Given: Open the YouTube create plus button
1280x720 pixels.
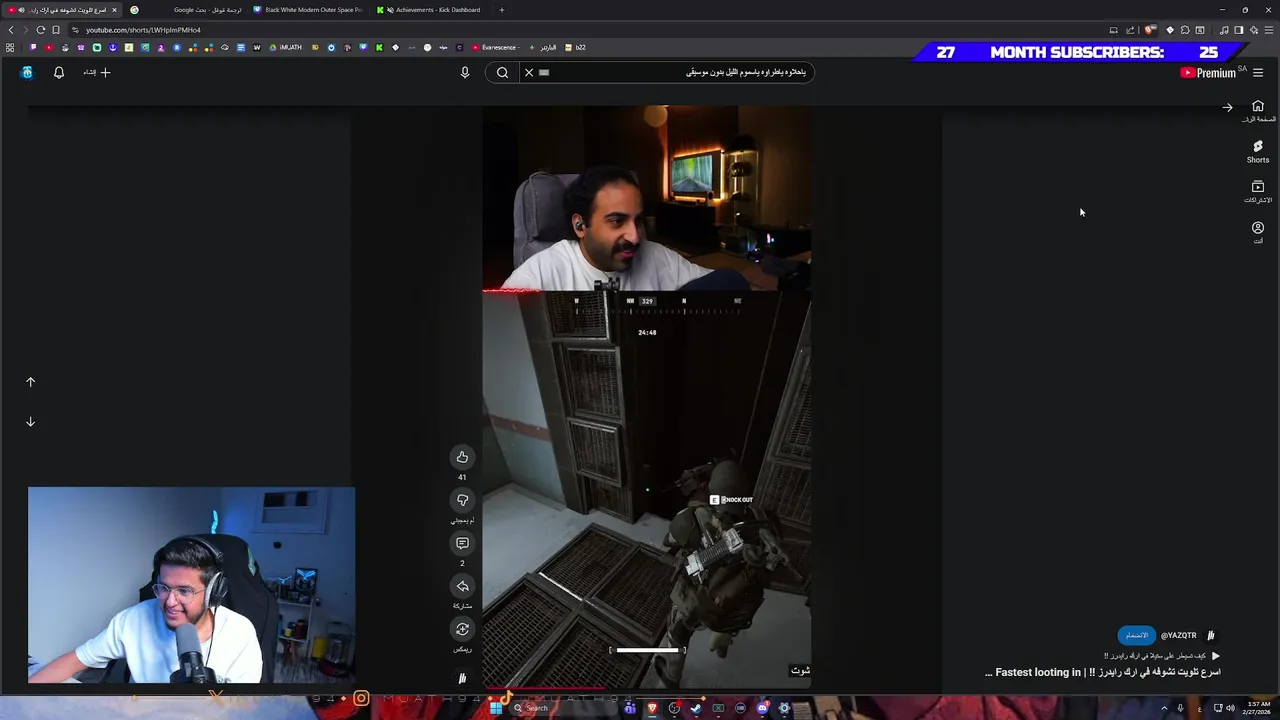Looking at the screenshot, I should coord(97,72).
